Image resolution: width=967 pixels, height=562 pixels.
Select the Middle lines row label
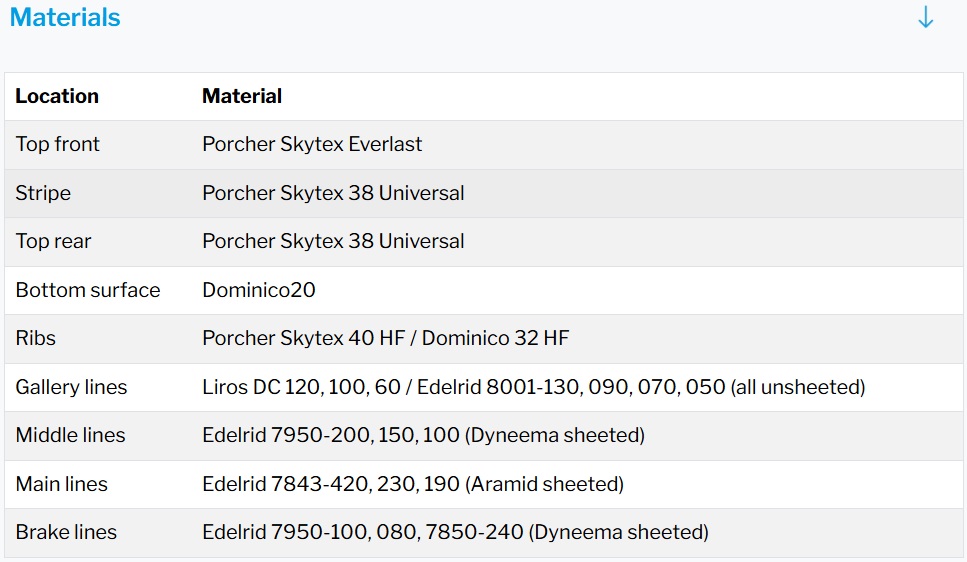coord(69,435)
